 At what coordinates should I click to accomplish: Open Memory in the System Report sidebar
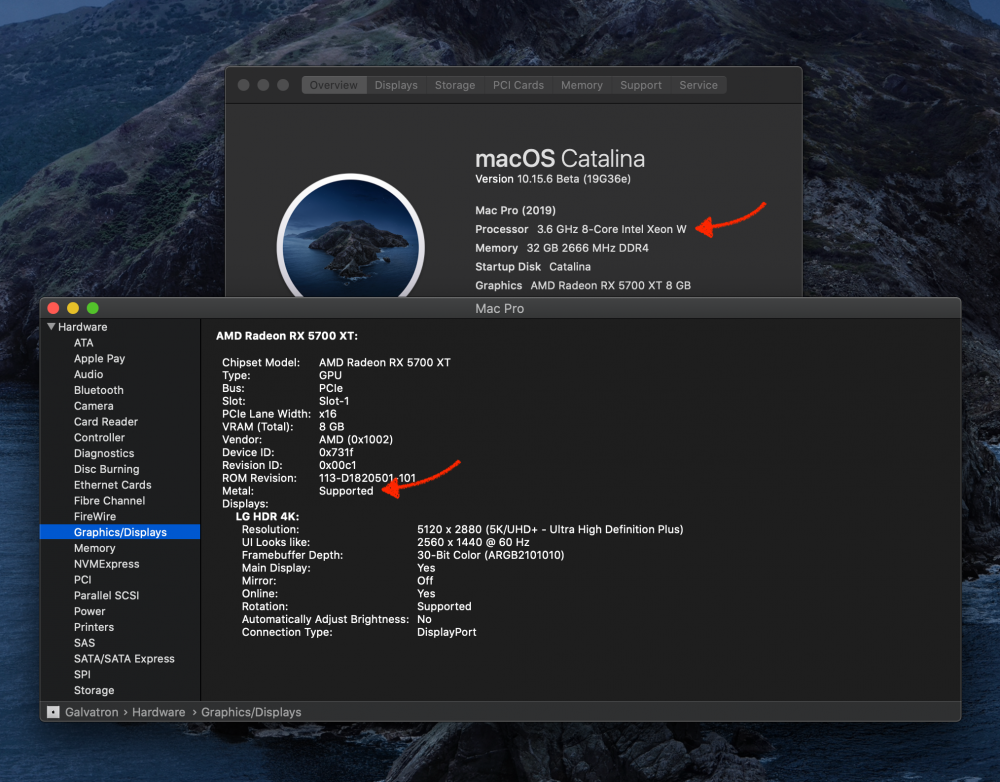point(94,548)
